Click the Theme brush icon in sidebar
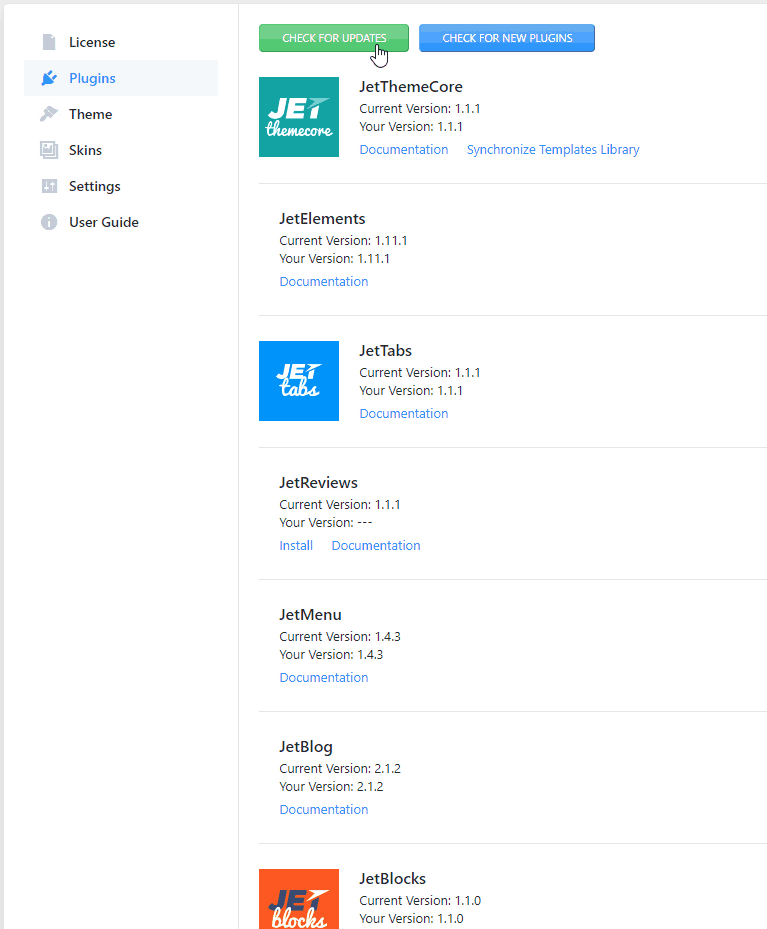Image resolution: width=767 pixels, height=929 pixels. click(x=49, y=114)
